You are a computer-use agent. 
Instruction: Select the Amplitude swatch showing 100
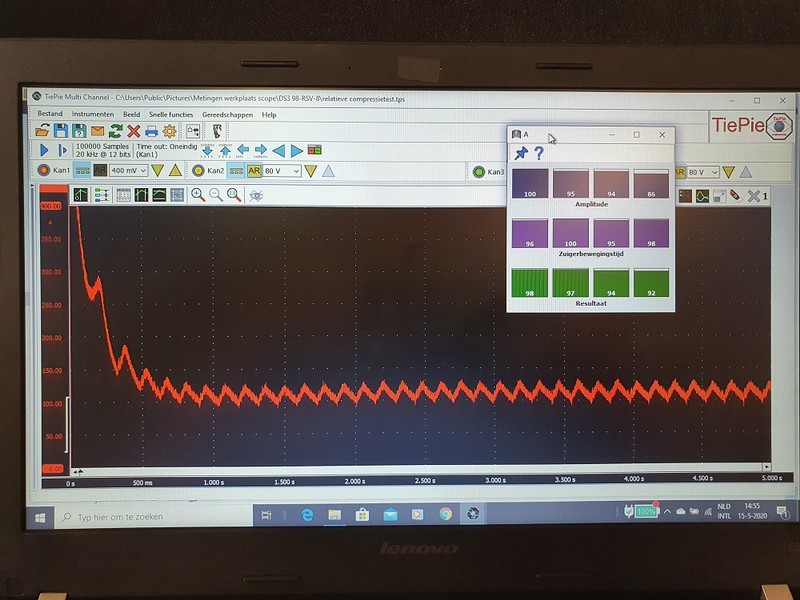pos(530,183)
